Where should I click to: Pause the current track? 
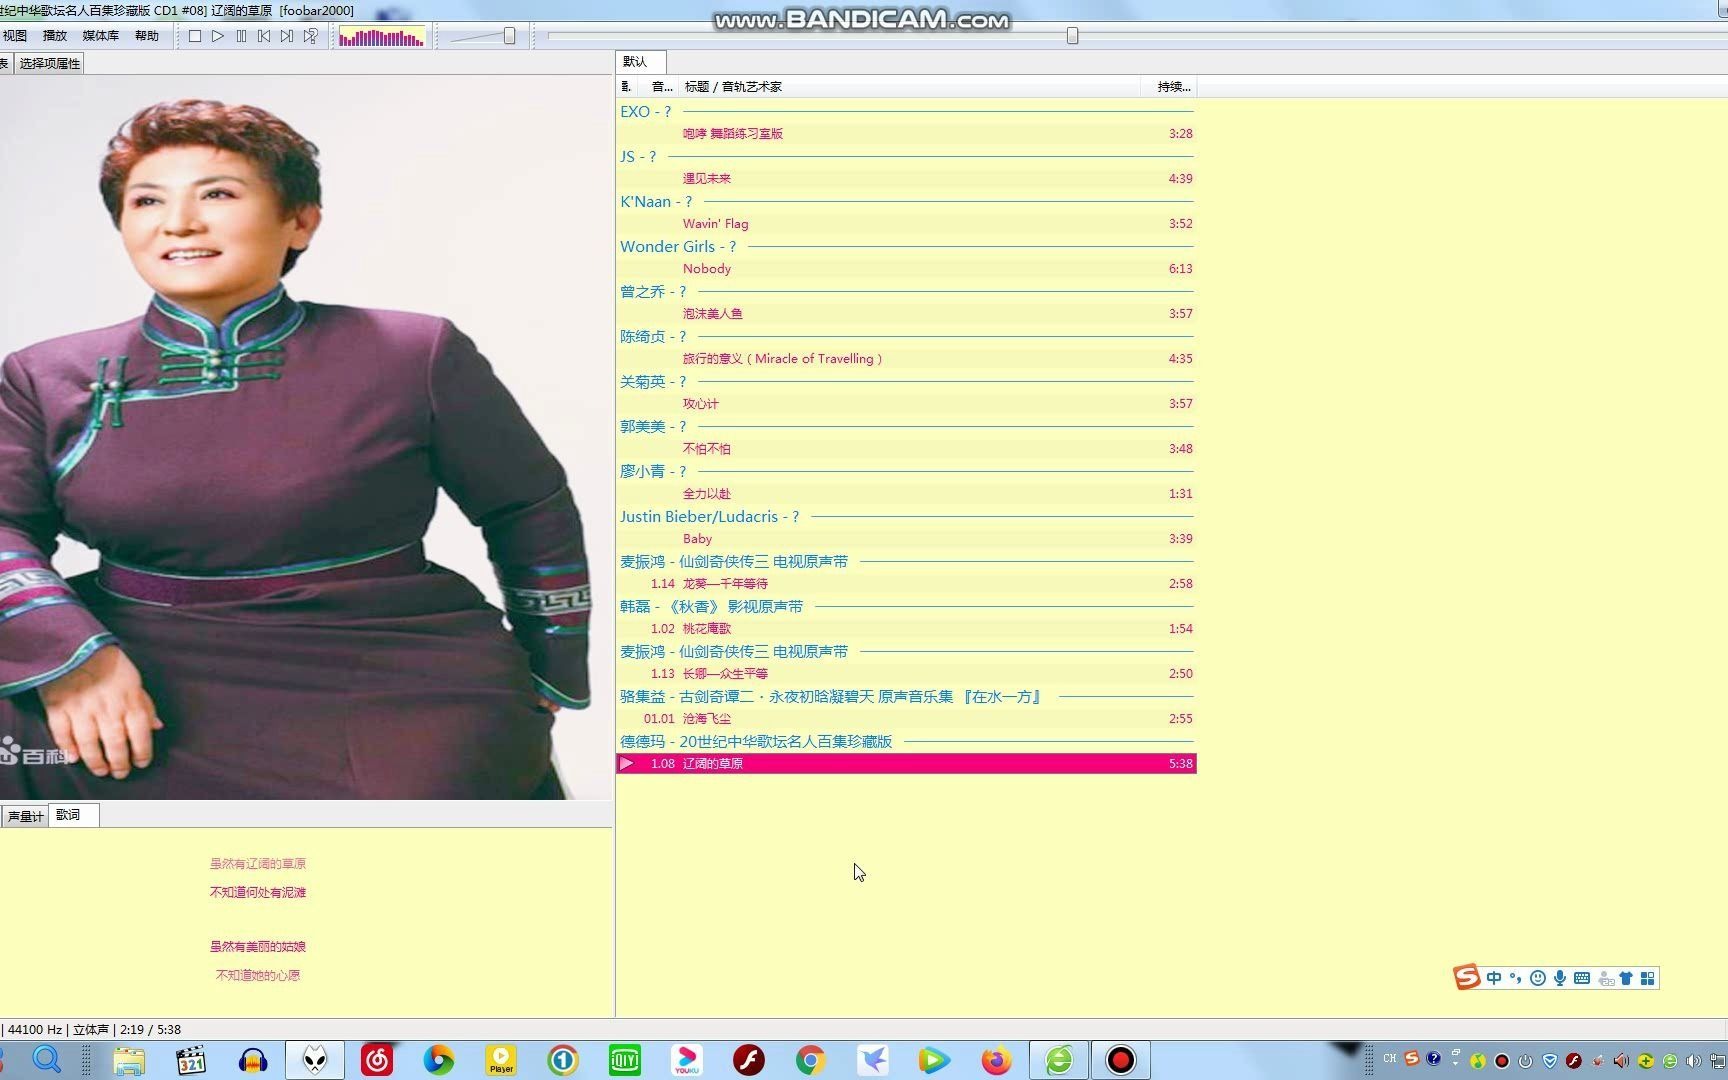pyautogui.click(x=241, y=36)
